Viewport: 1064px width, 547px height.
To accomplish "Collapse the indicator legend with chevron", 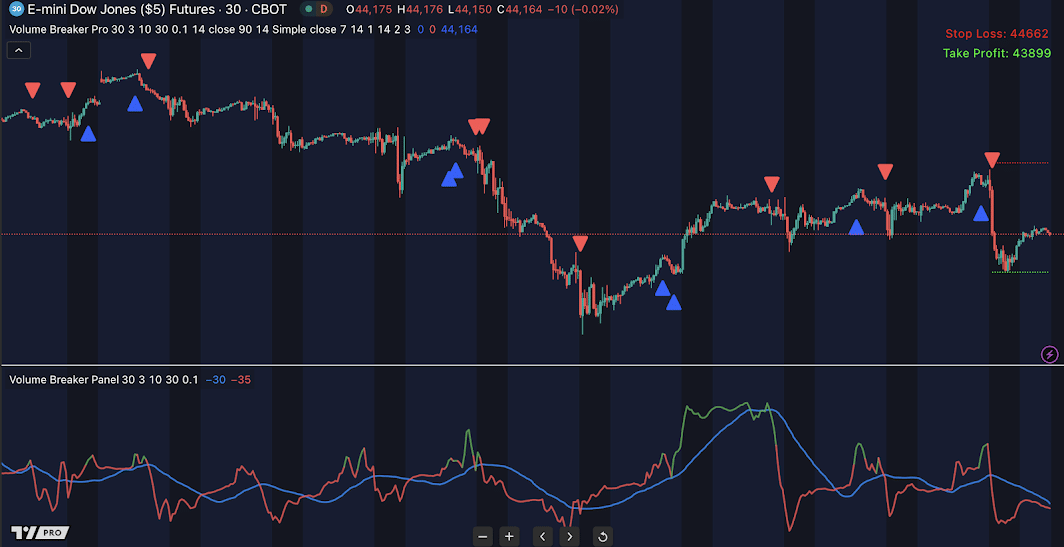I will [x=21, y=49].
